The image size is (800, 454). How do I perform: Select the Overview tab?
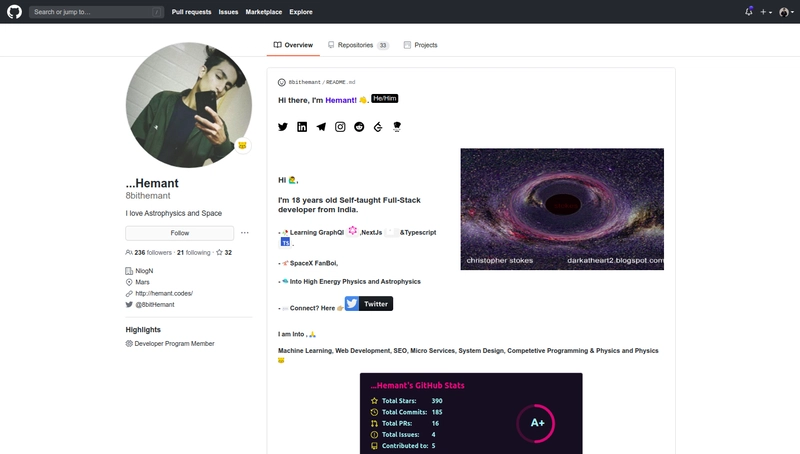pyautogui.click(x=293, y=45)
